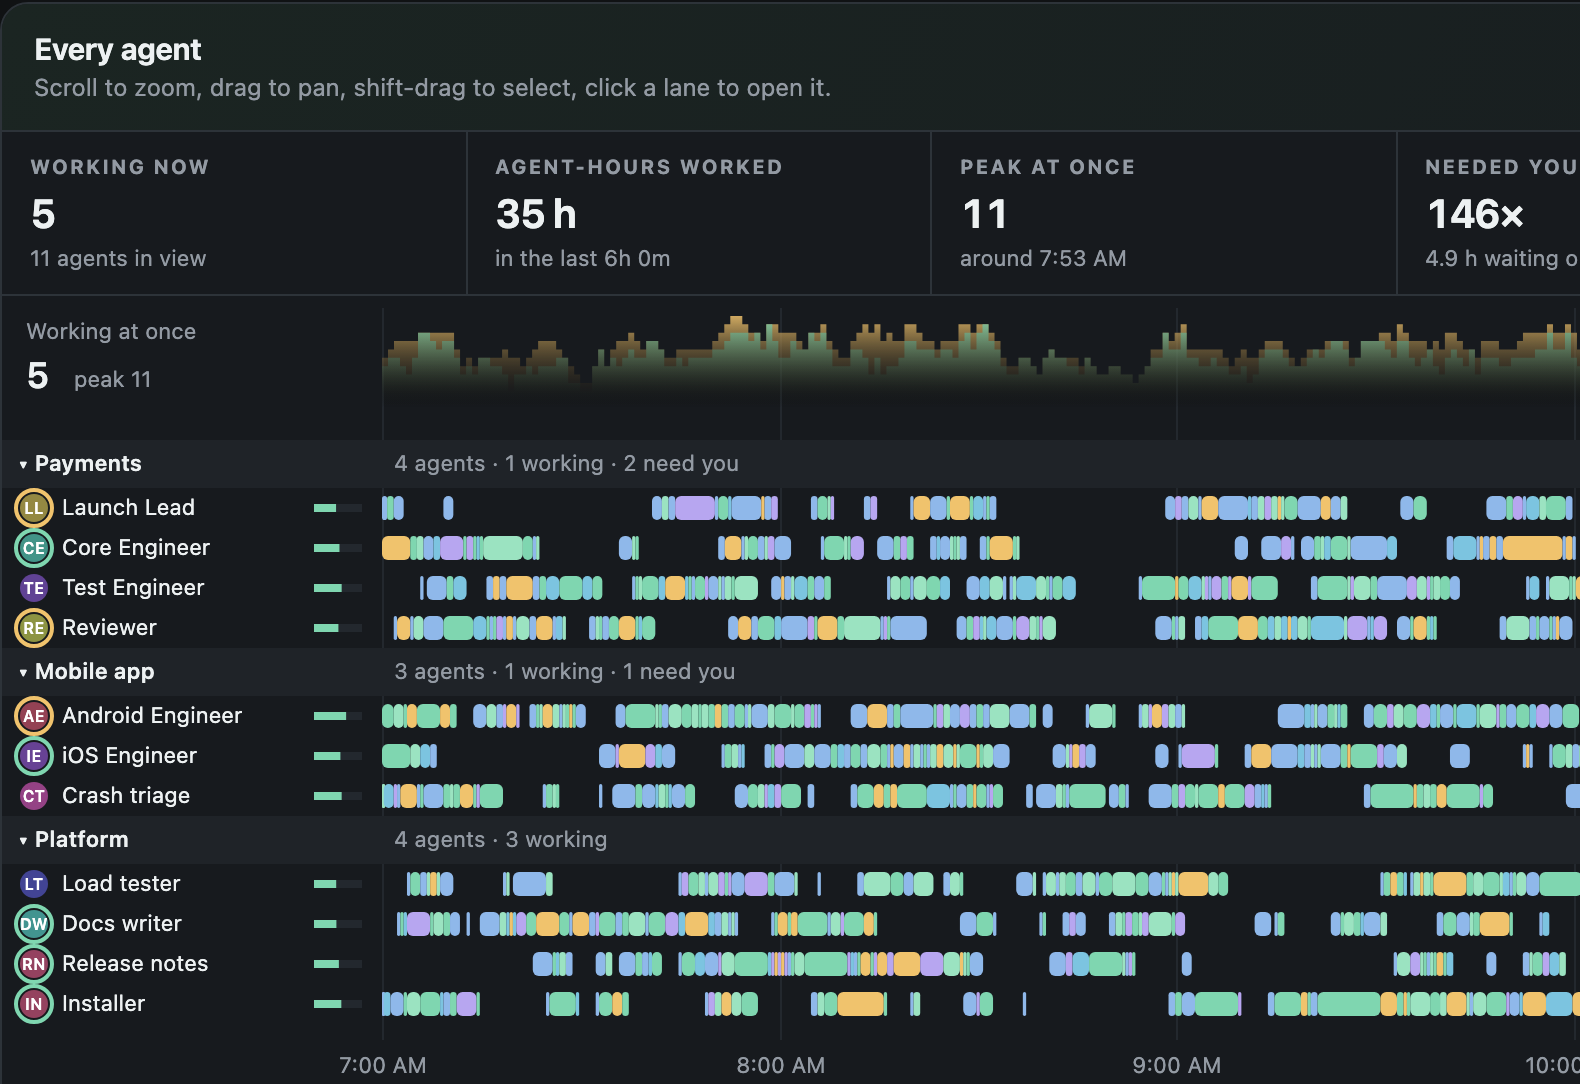Screen dimensions: 1580x1084
Task: Click the Test Engineer TE avatar
Action: (x=34, y=588)
